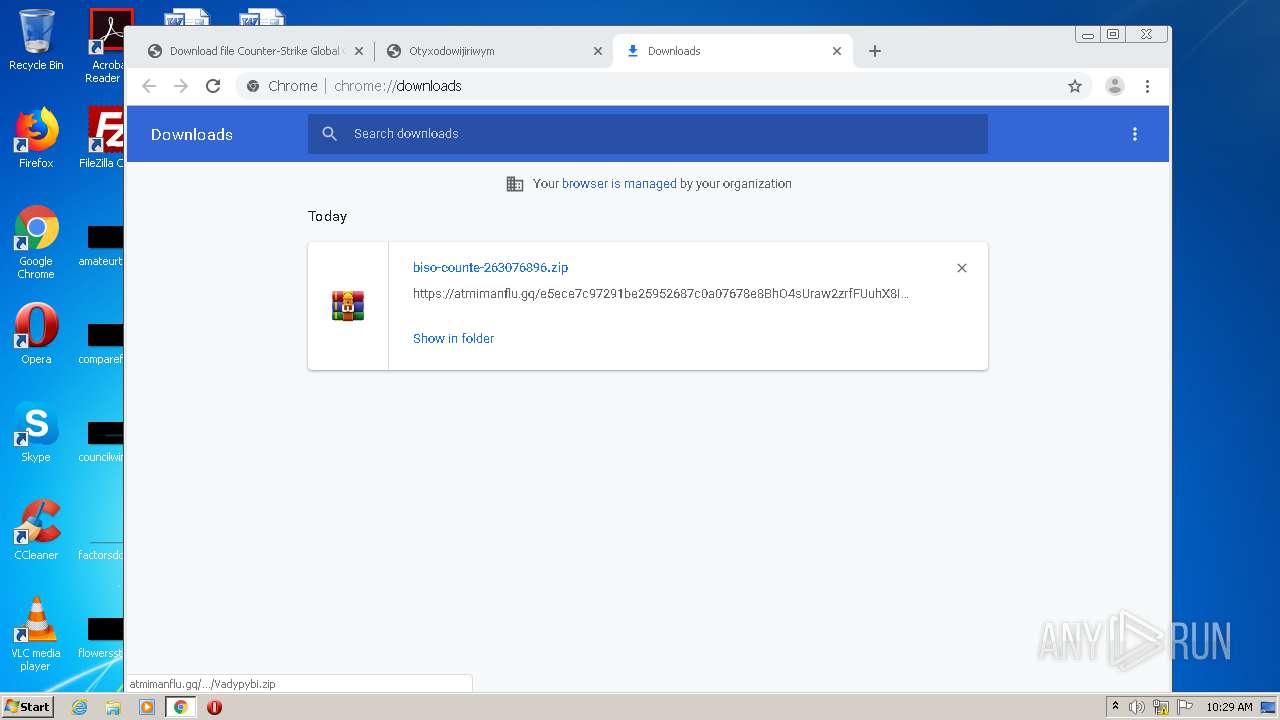Select the VLC media player desktop shortcut

(x=36, y=634)
